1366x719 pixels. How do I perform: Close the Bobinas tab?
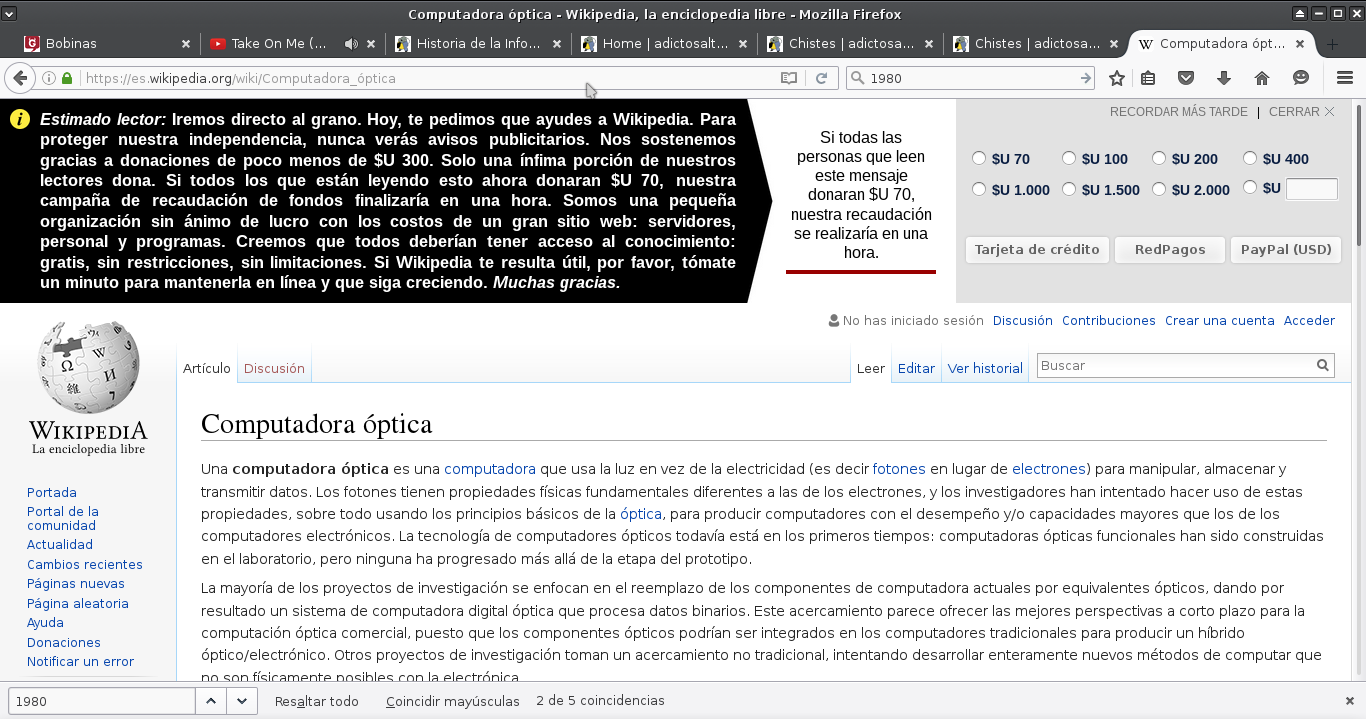click(186, 44)
